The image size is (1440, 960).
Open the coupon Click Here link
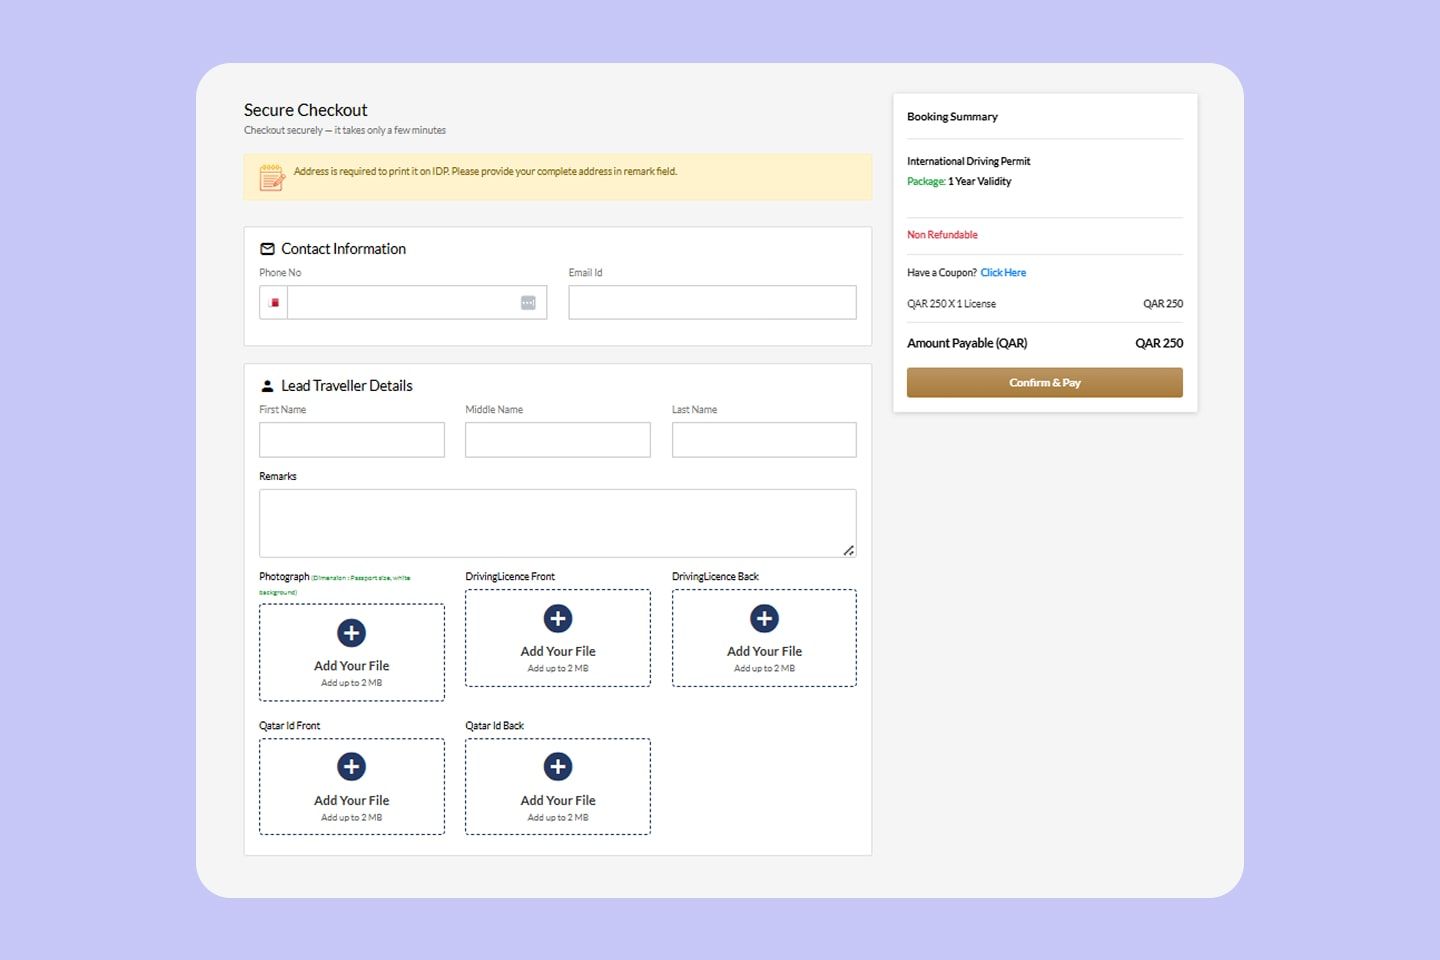pyautogui.click(x=1003, y=273)
